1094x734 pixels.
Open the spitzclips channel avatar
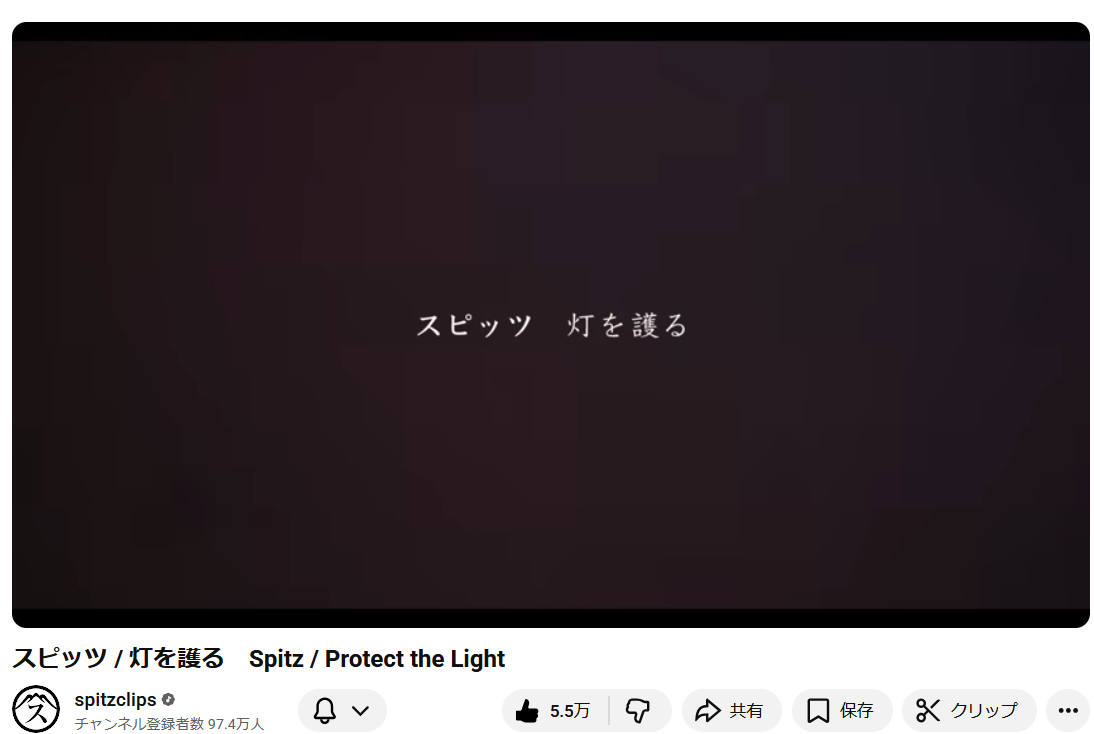click(36, 710)
